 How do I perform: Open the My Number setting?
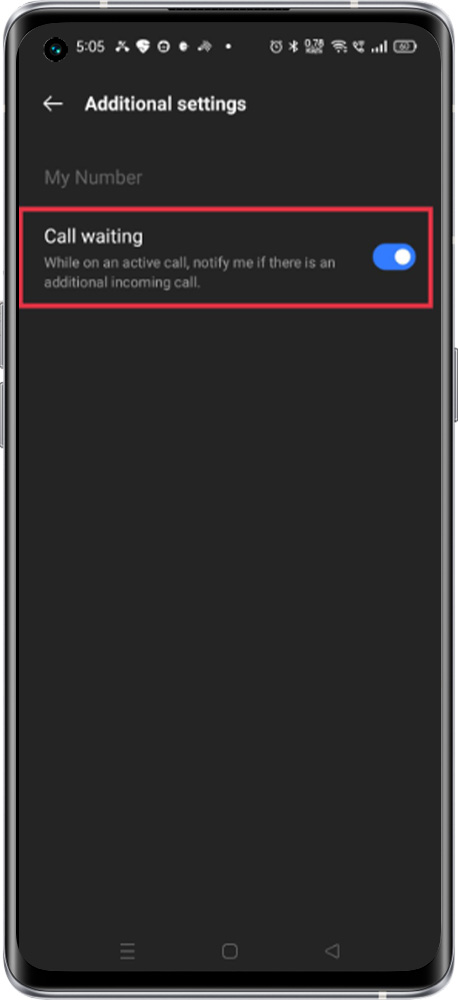point(93,177)
